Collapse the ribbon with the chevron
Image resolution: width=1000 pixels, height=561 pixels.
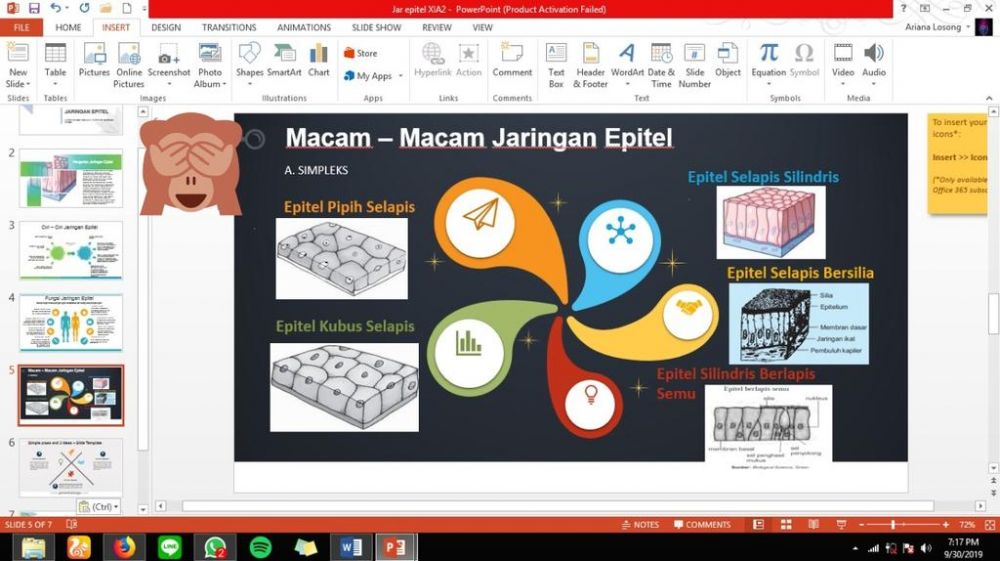click(989, 98)
